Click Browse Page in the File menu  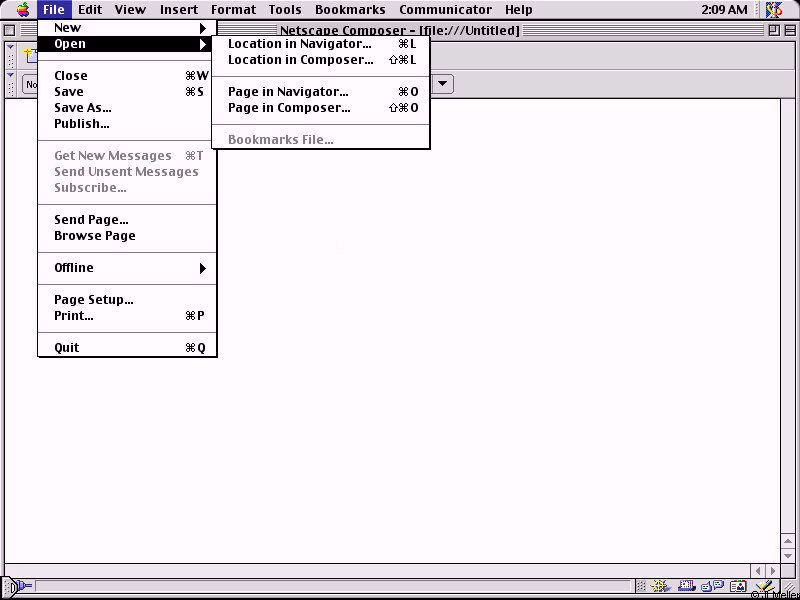point(95,236)
